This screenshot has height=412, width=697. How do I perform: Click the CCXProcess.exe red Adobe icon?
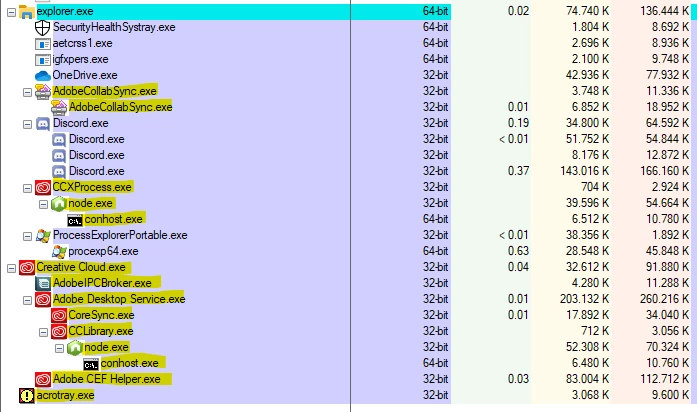43,188
